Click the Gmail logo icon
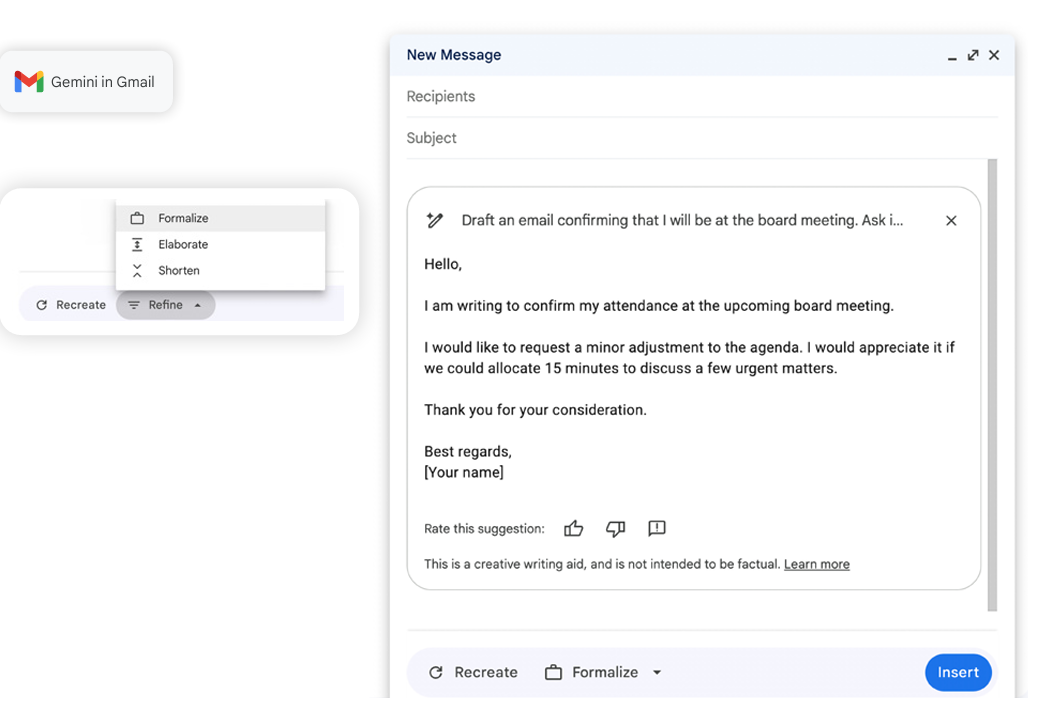The image size is (1041, 711). tap(29, 82)
